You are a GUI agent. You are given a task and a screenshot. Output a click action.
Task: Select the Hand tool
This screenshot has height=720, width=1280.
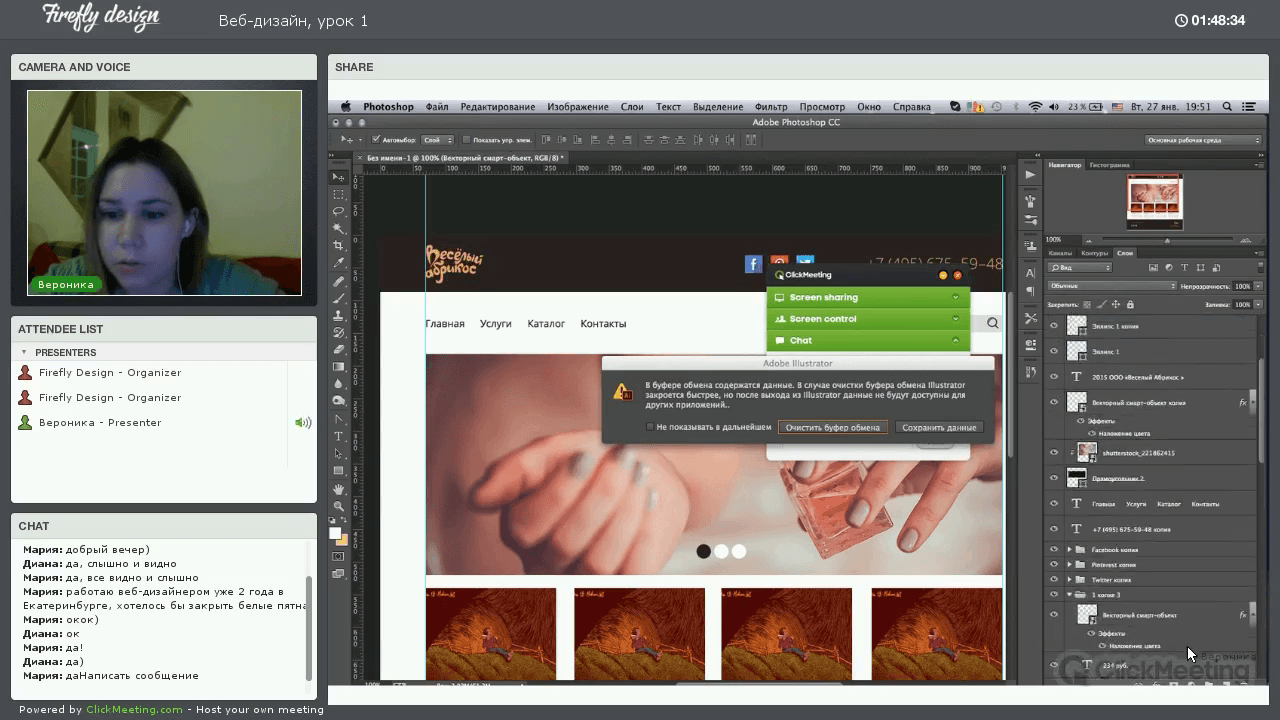pos(339,489)
